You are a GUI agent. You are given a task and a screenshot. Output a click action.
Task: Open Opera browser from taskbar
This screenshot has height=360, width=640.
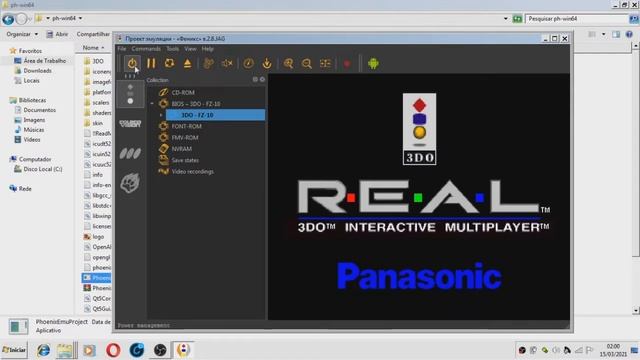point(113,350)
